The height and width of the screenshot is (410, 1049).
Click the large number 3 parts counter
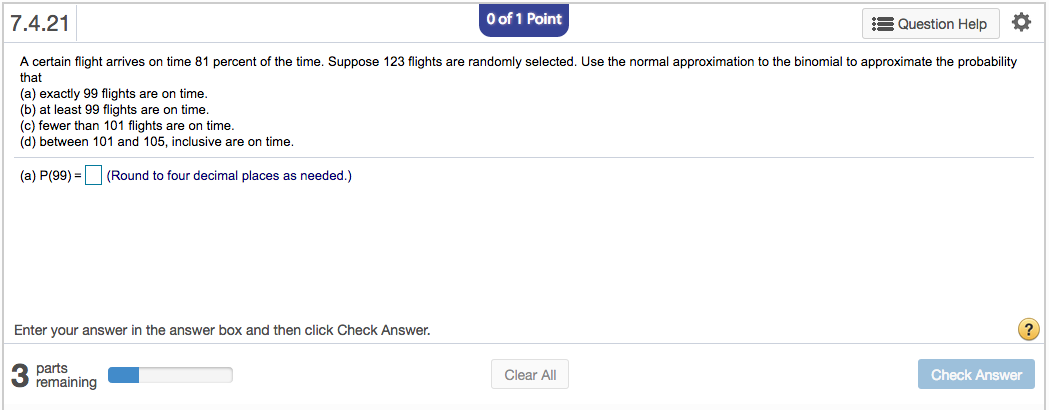pyautogui.click(x=20, y=376)
